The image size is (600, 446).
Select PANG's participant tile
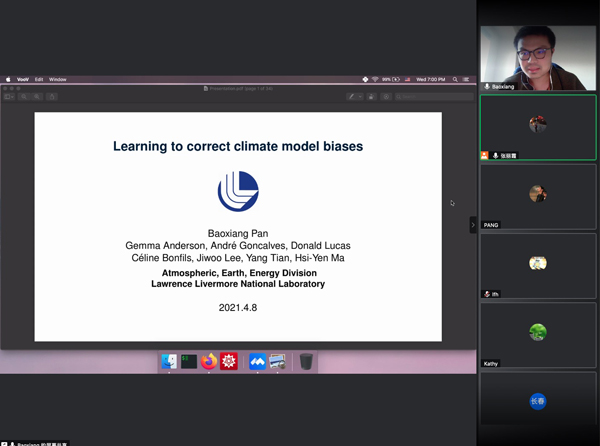pos(538,197)
